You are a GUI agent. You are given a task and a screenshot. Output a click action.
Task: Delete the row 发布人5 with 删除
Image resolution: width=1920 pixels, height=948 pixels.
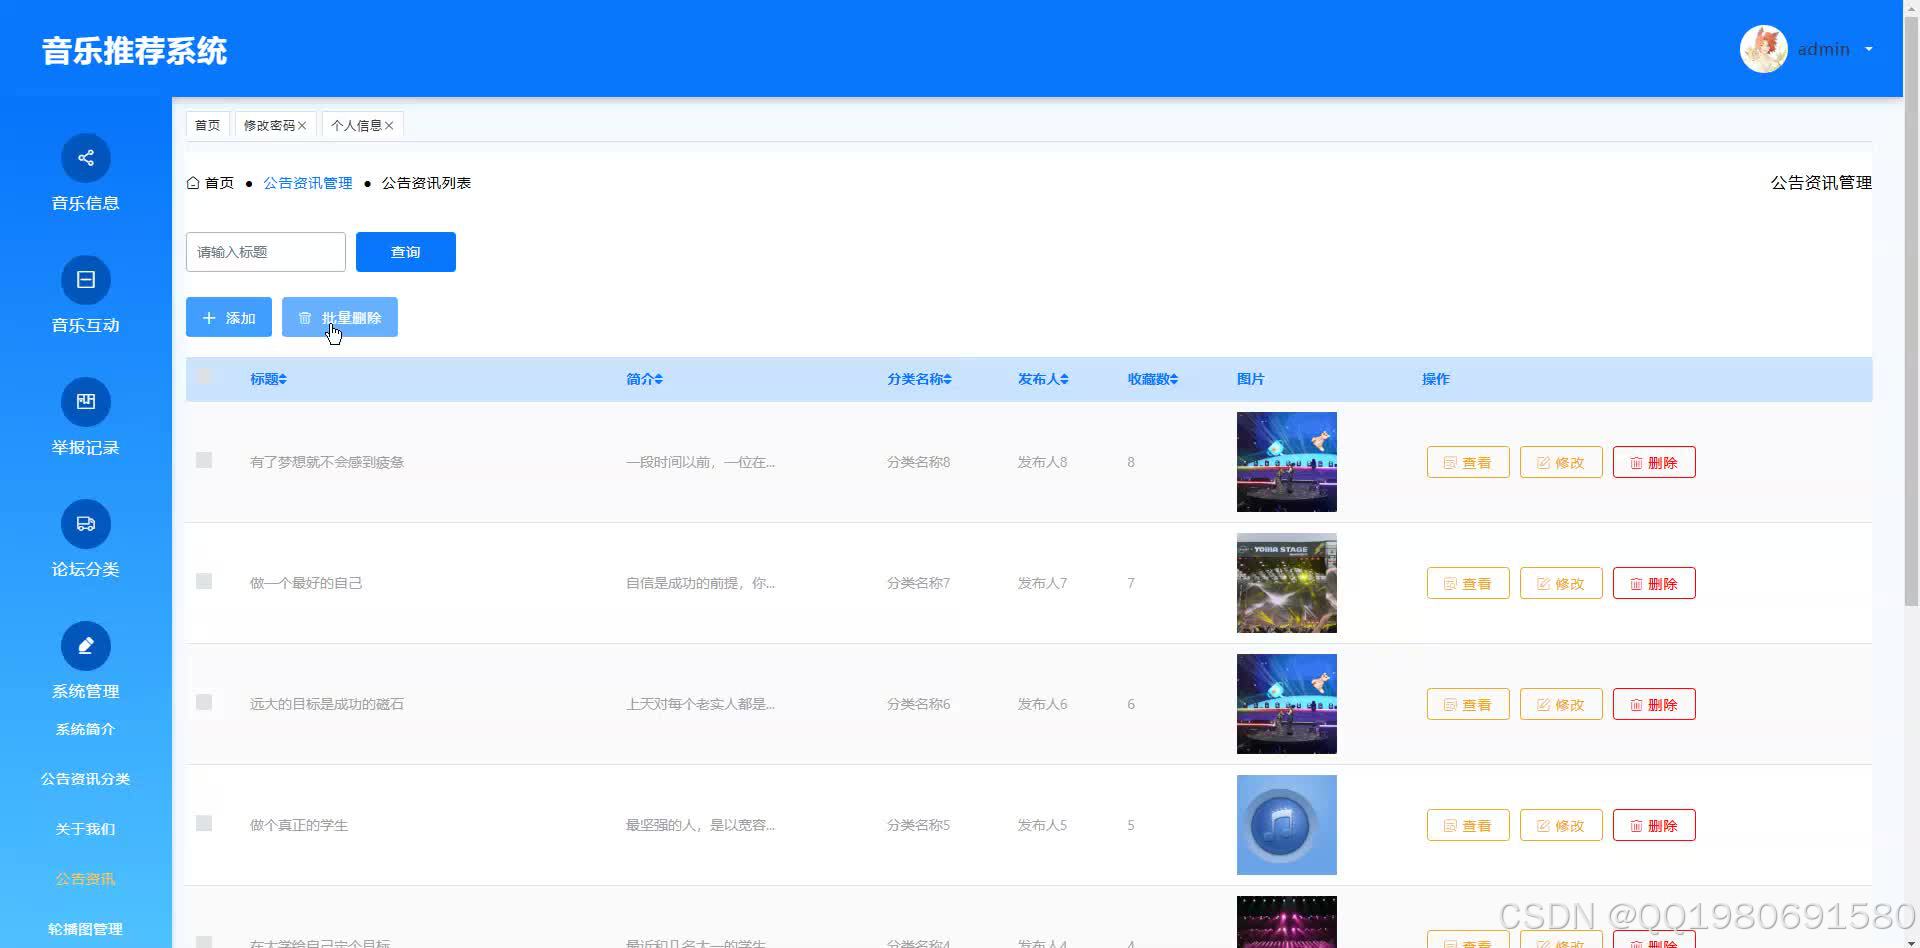click(1654, 825)
